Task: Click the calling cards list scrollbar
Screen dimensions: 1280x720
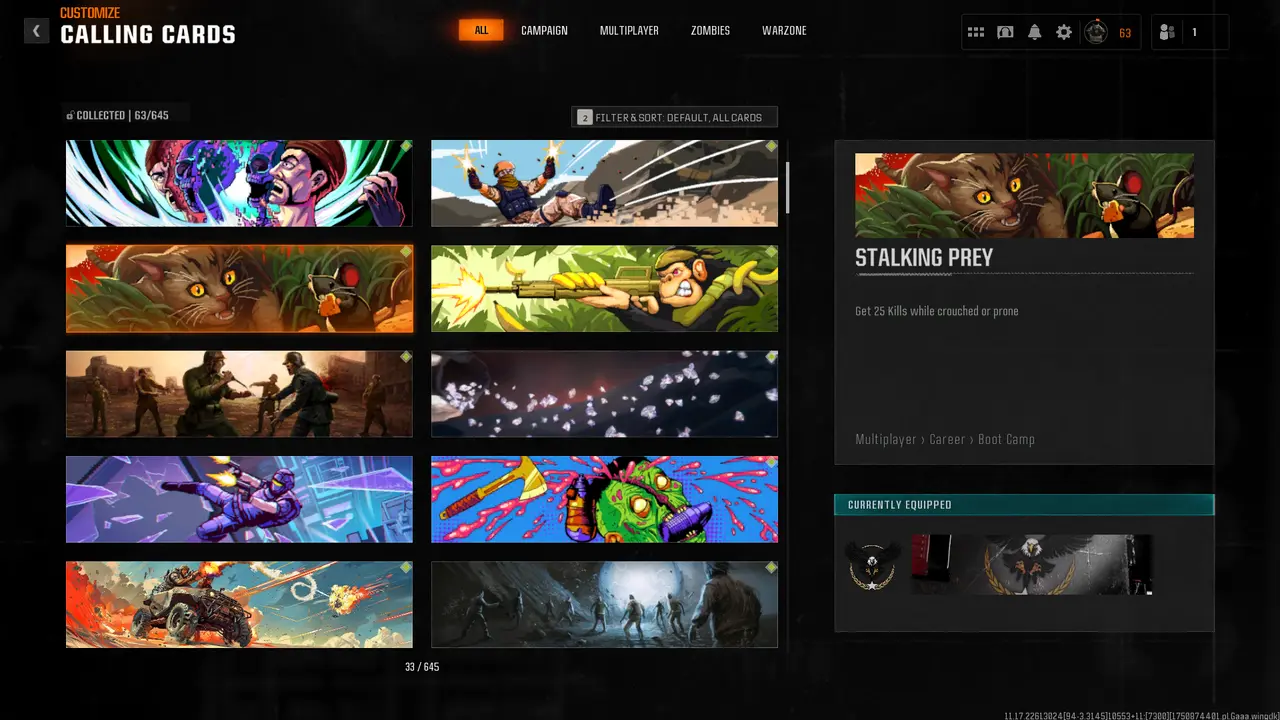Action: click(x=788, y=188)
